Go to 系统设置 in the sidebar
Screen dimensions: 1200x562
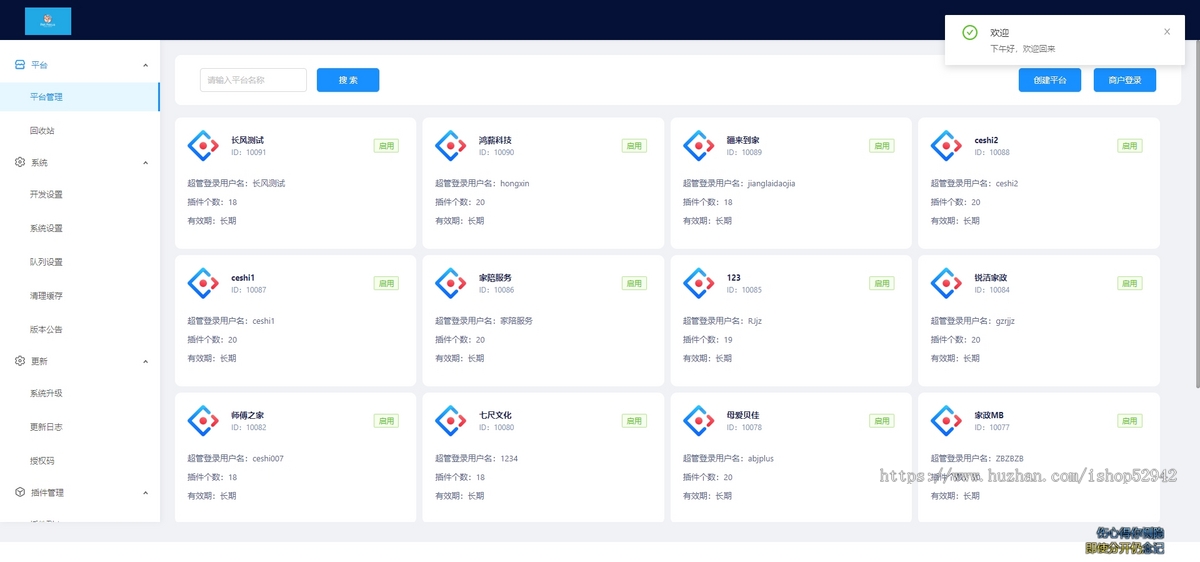point(80,228)
